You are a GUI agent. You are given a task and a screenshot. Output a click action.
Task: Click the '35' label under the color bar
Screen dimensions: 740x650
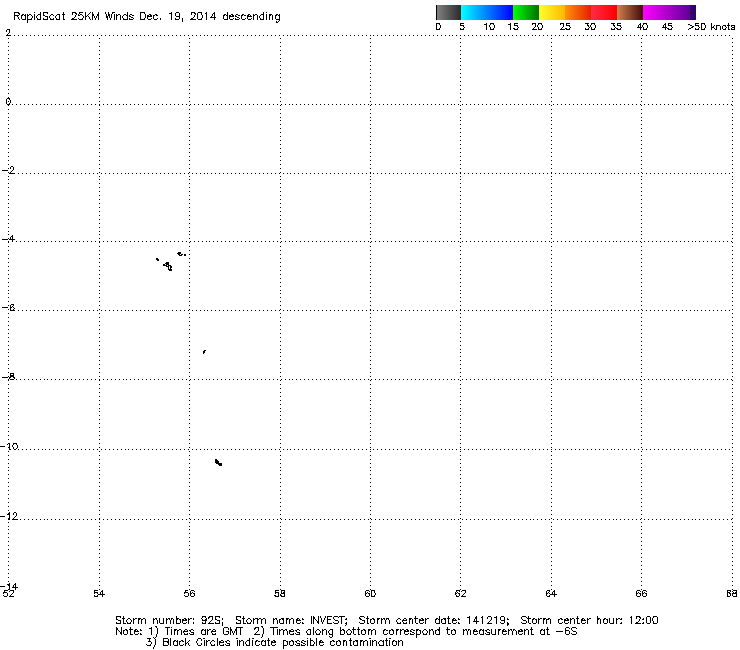point(616,27)
